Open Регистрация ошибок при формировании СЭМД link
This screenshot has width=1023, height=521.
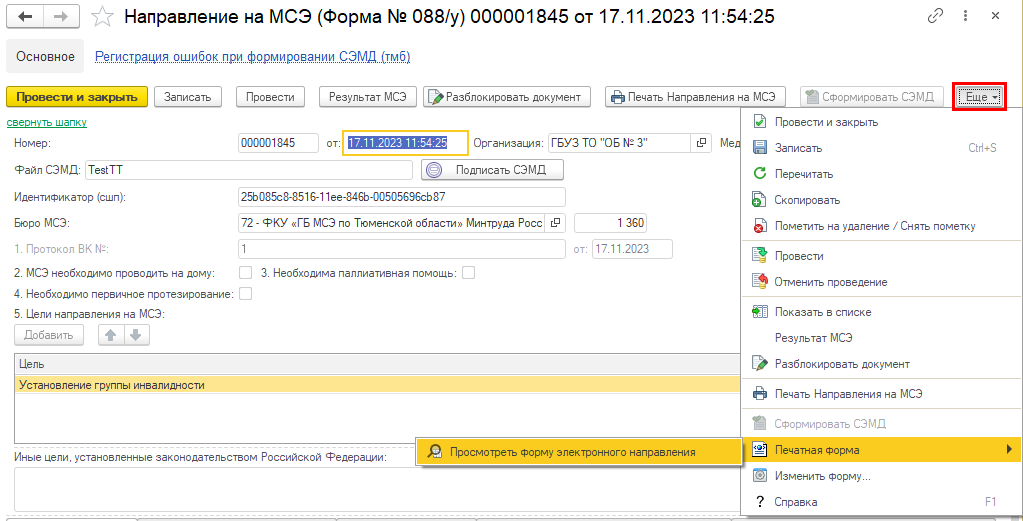coord(252,57)
